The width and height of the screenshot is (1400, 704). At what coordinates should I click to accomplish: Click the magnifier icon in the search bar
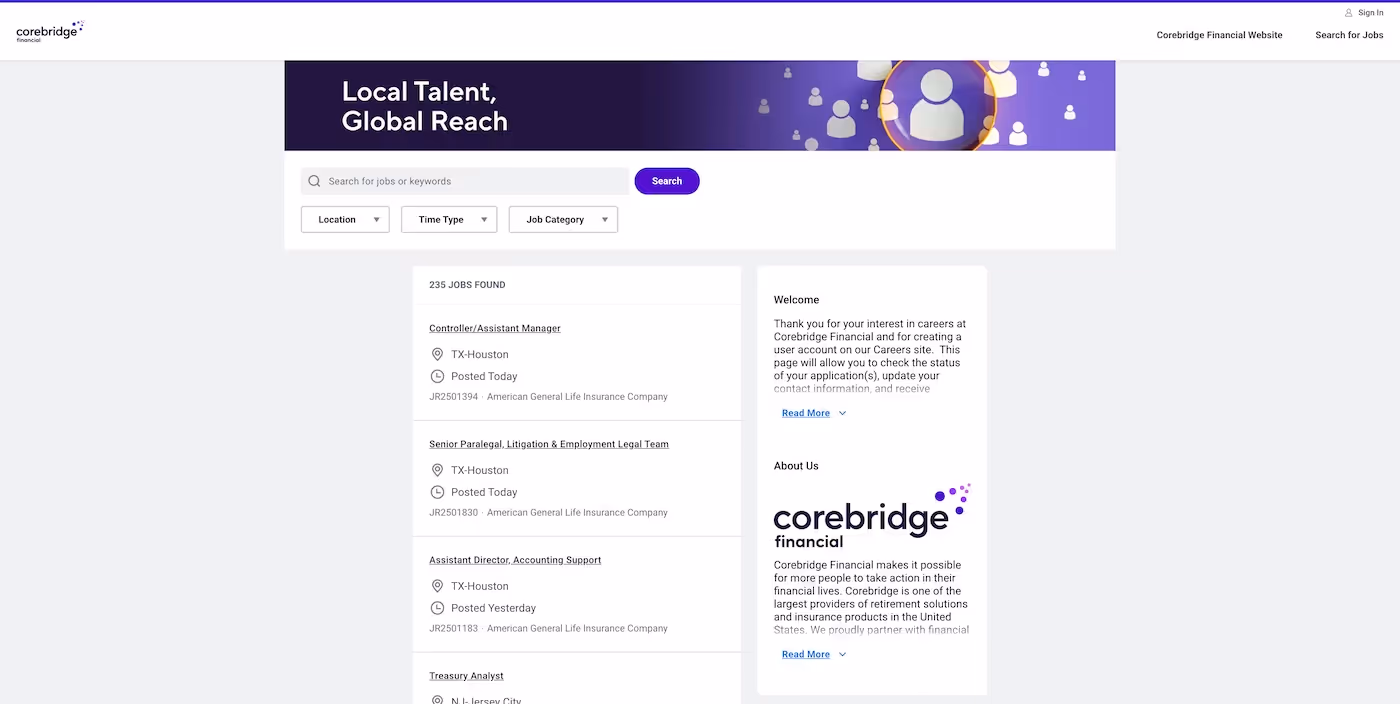314,180
